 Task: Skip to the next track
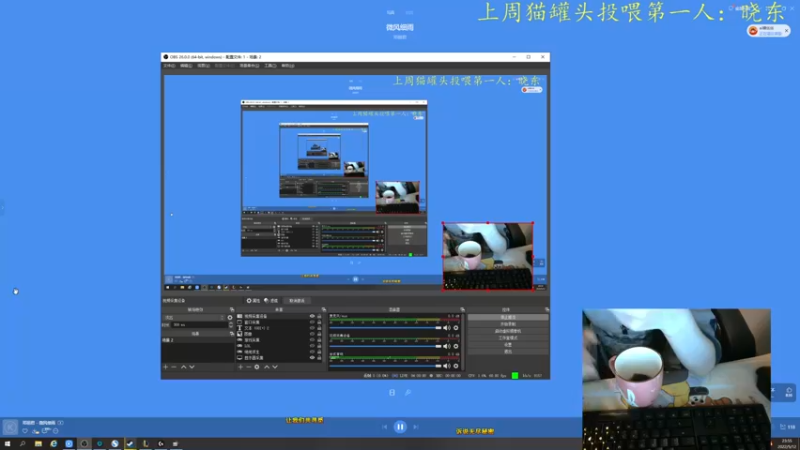[x=416, y=427]
